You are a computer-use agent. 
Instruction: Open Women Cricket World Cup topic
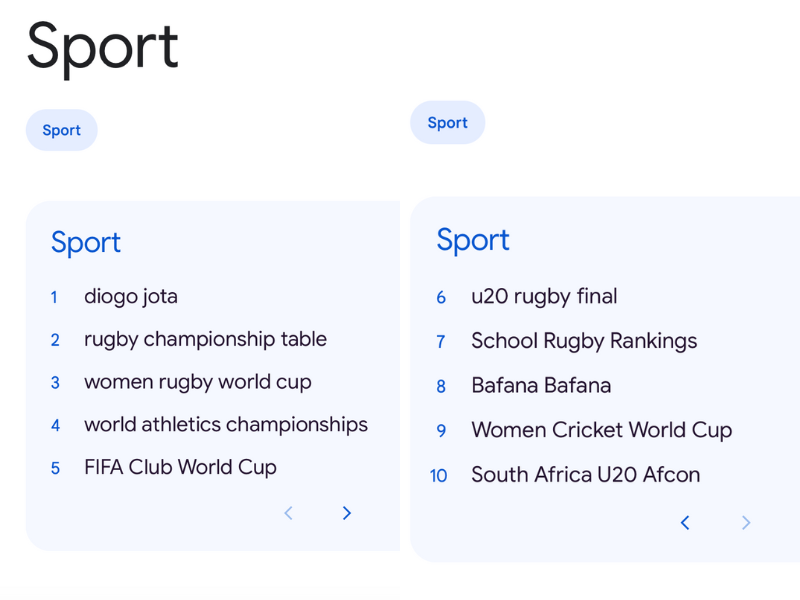point(601,430)
